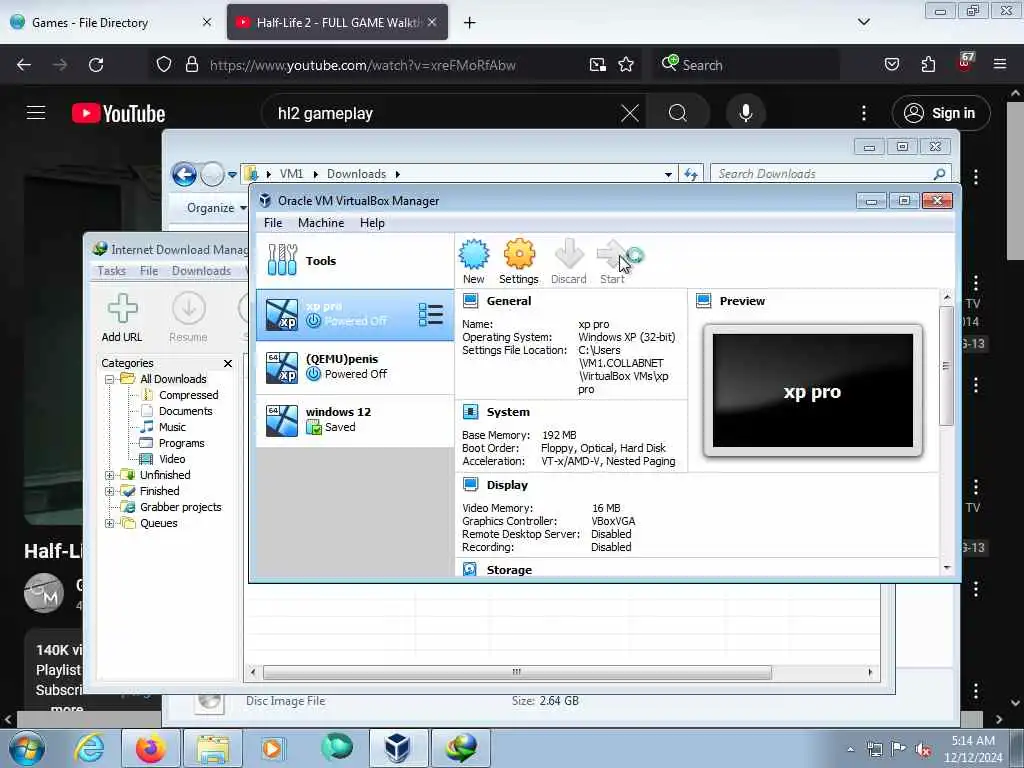This screenshot has width=1024, height=768.
Task: Open the YouTube settings three-dot menu
Action: [x=863, y=113]
